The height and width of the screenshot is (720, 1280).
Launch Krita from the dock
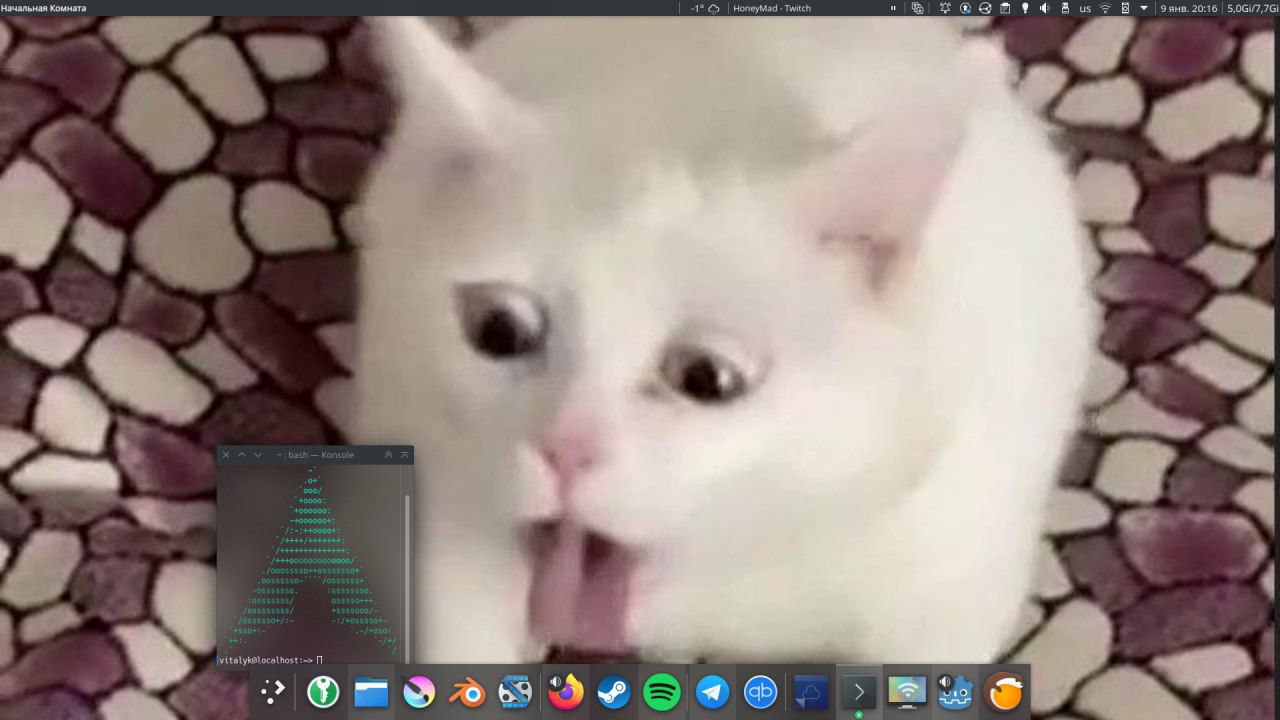(419, 691)
